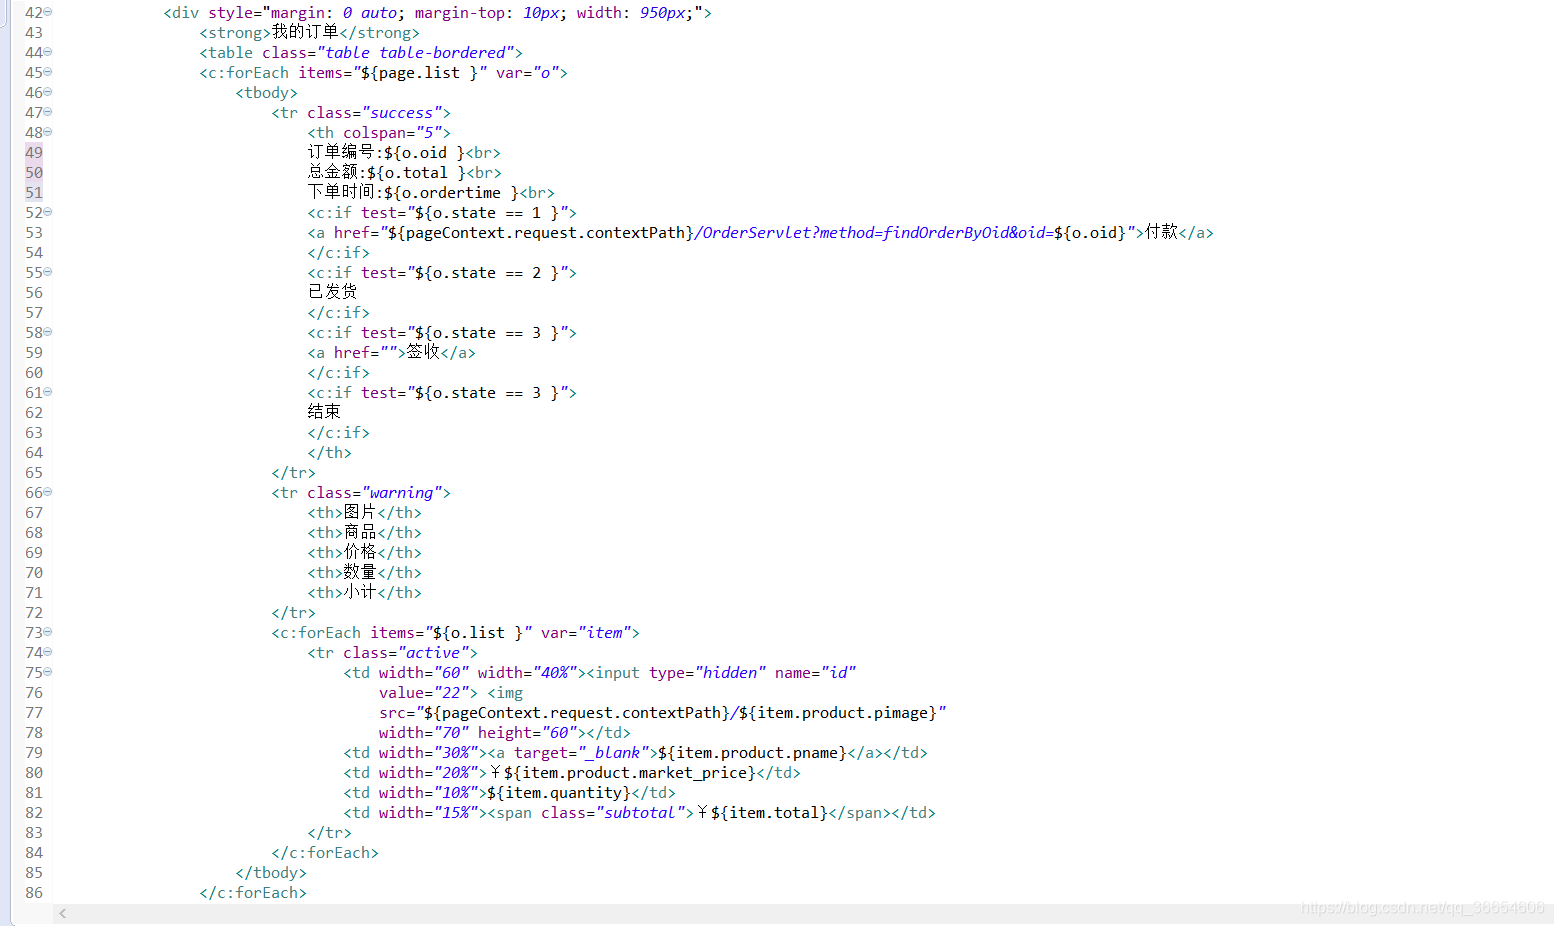Collapse the tbody fold at line 46
Viewport: 1554px width, 926px height.
(x=48, y=92)
